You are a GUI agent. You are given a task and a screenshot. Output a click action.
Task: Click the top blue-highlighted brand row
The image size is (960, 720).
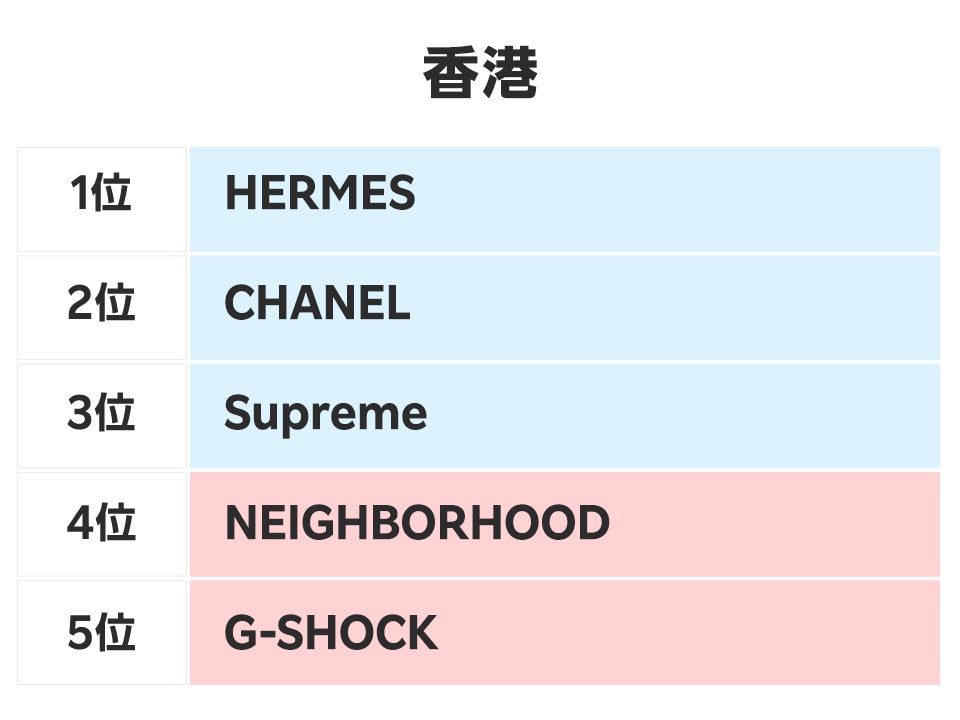[564, 198]
